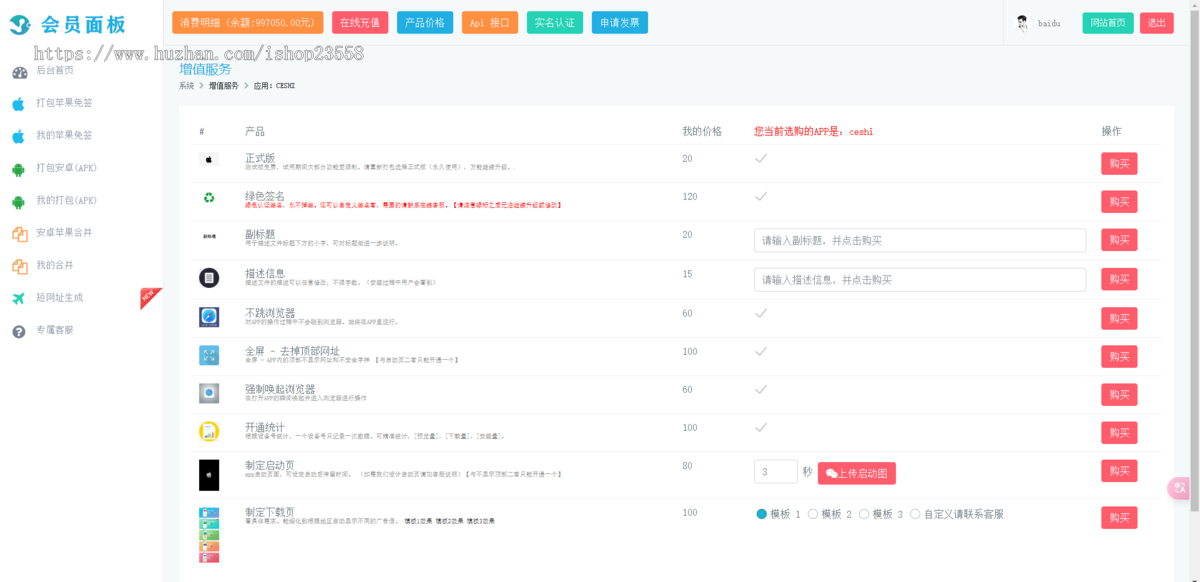Click the Apple icon next to 打包苹果免签
This screenshot has width=1200, height=582.
(x=18, y=103)
